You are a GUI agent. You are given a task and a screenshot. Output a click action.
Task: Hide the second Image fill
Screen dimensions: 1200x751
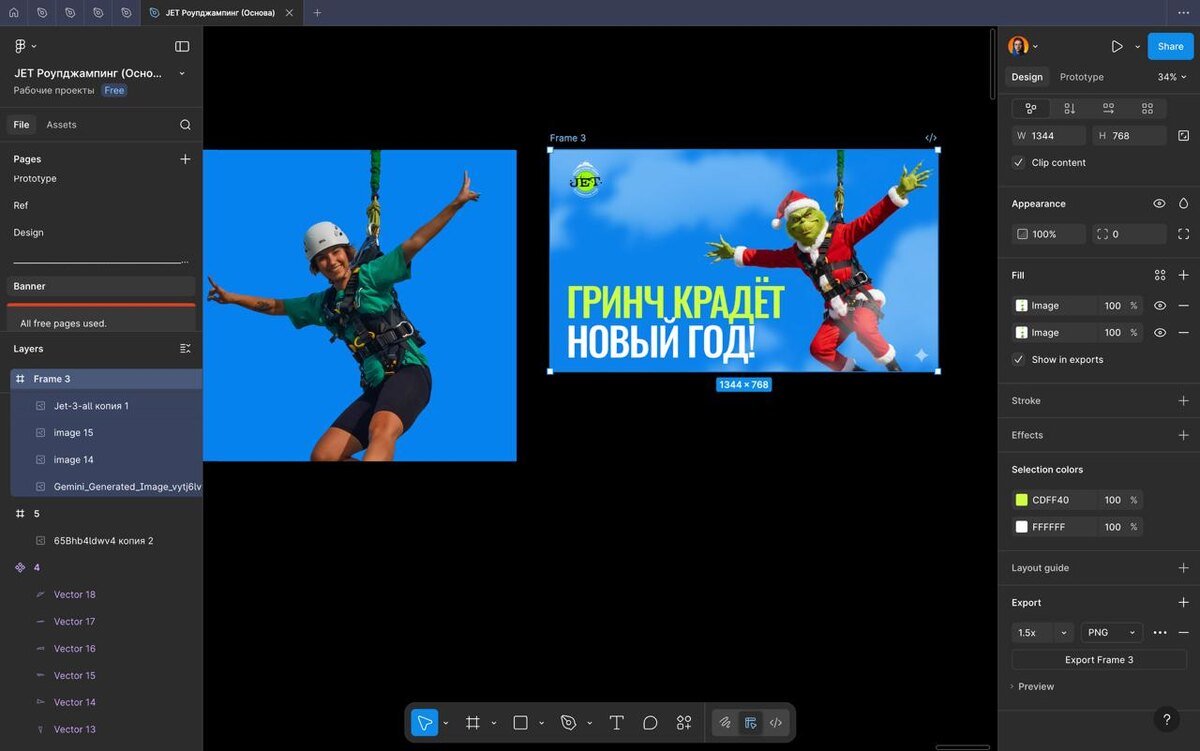pos(1160,332)
